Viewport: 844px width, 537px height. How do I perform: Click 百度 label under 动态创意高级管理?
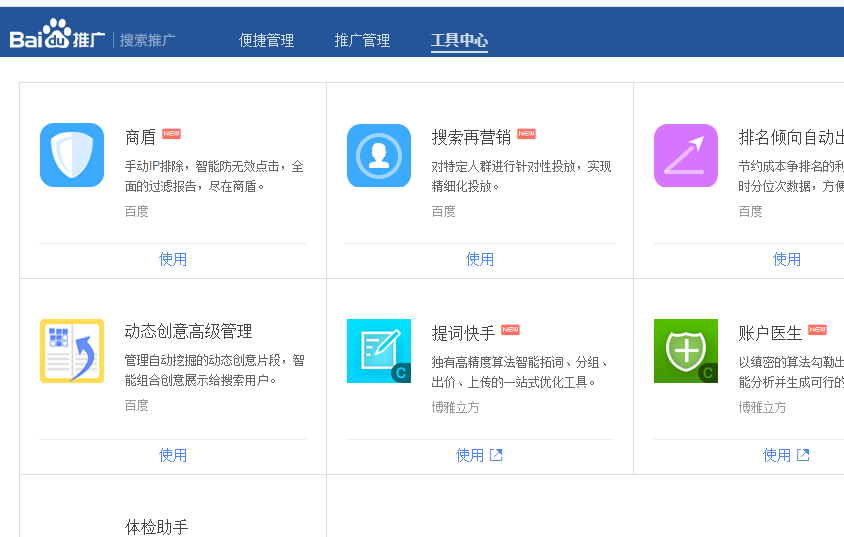point(136,405)
